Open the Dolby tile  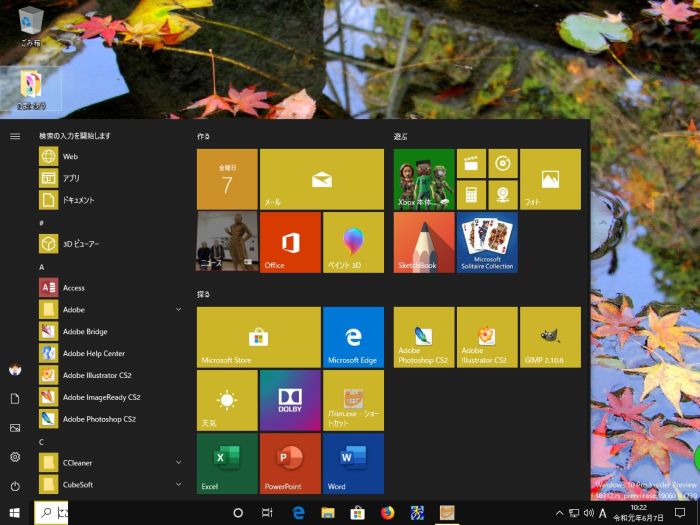point(290,400)
